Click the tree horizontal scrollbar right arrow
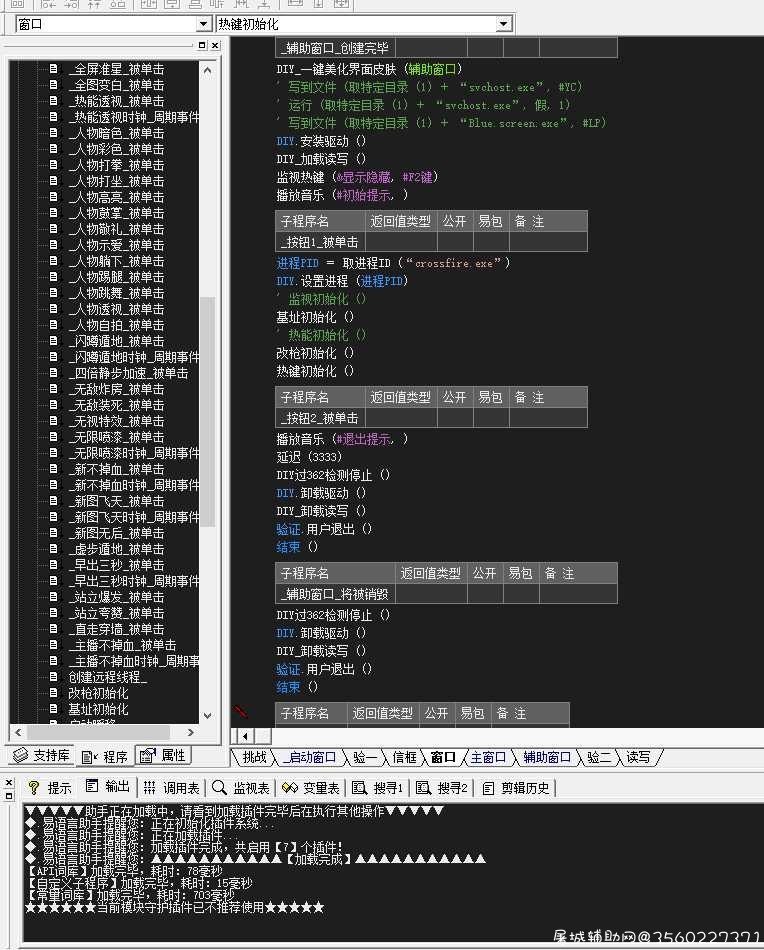 [x=191, y=732]
